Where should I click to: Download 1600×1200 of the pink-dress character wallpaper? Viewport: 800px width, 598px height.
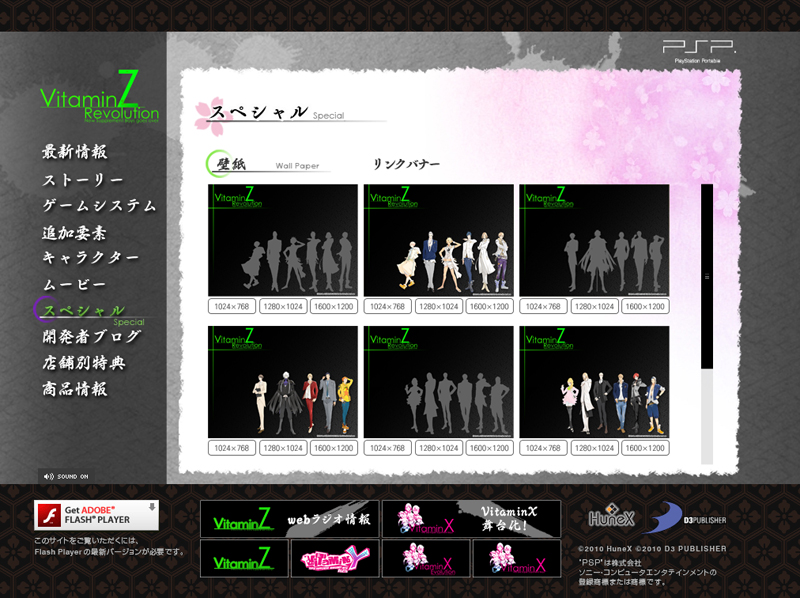click(x=645, y=448)
